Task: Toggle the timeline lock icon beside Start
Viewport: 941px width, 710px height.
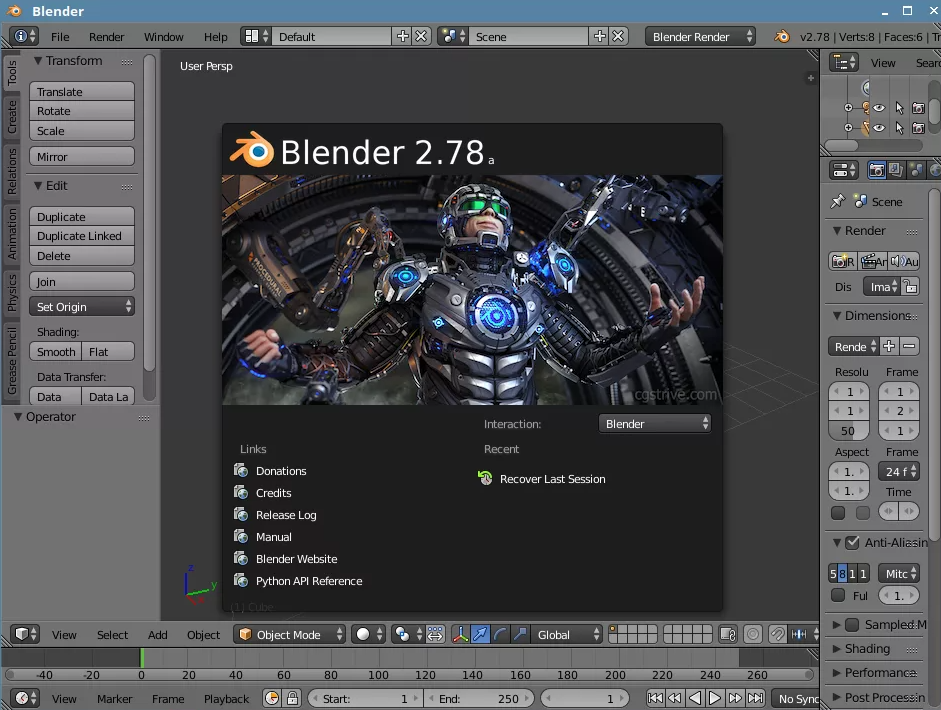Action: (292, 698)
